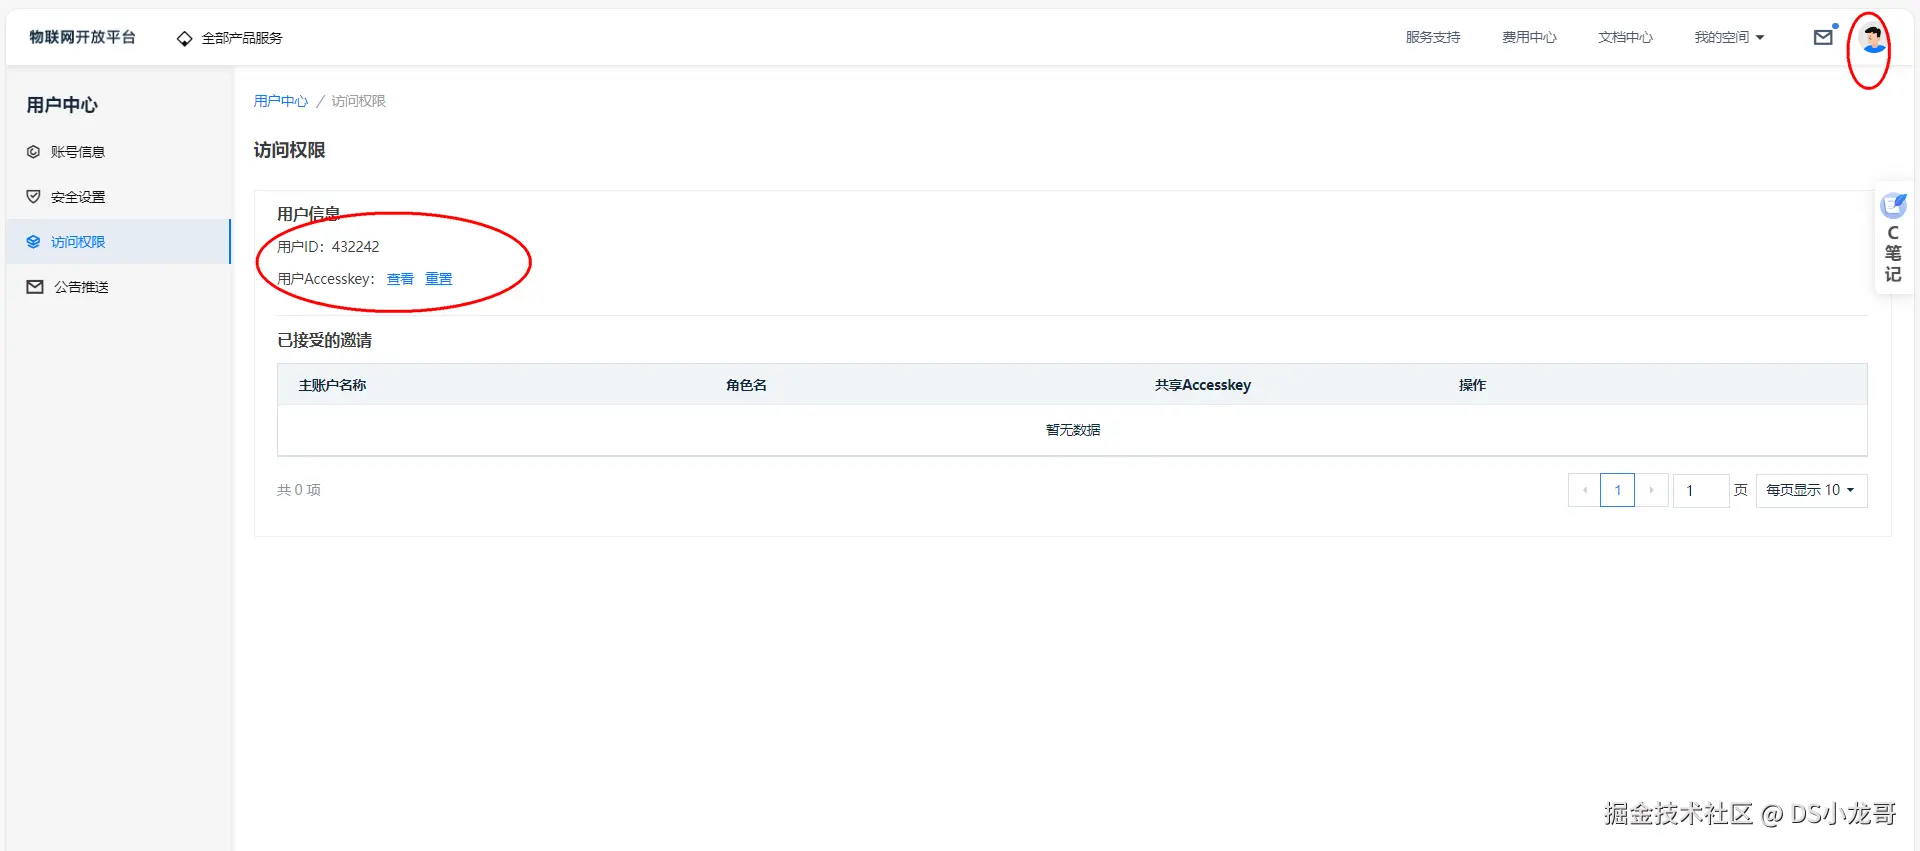Click 查看 to view user Accesskey
1920x851 pixels.
point(400,279)
